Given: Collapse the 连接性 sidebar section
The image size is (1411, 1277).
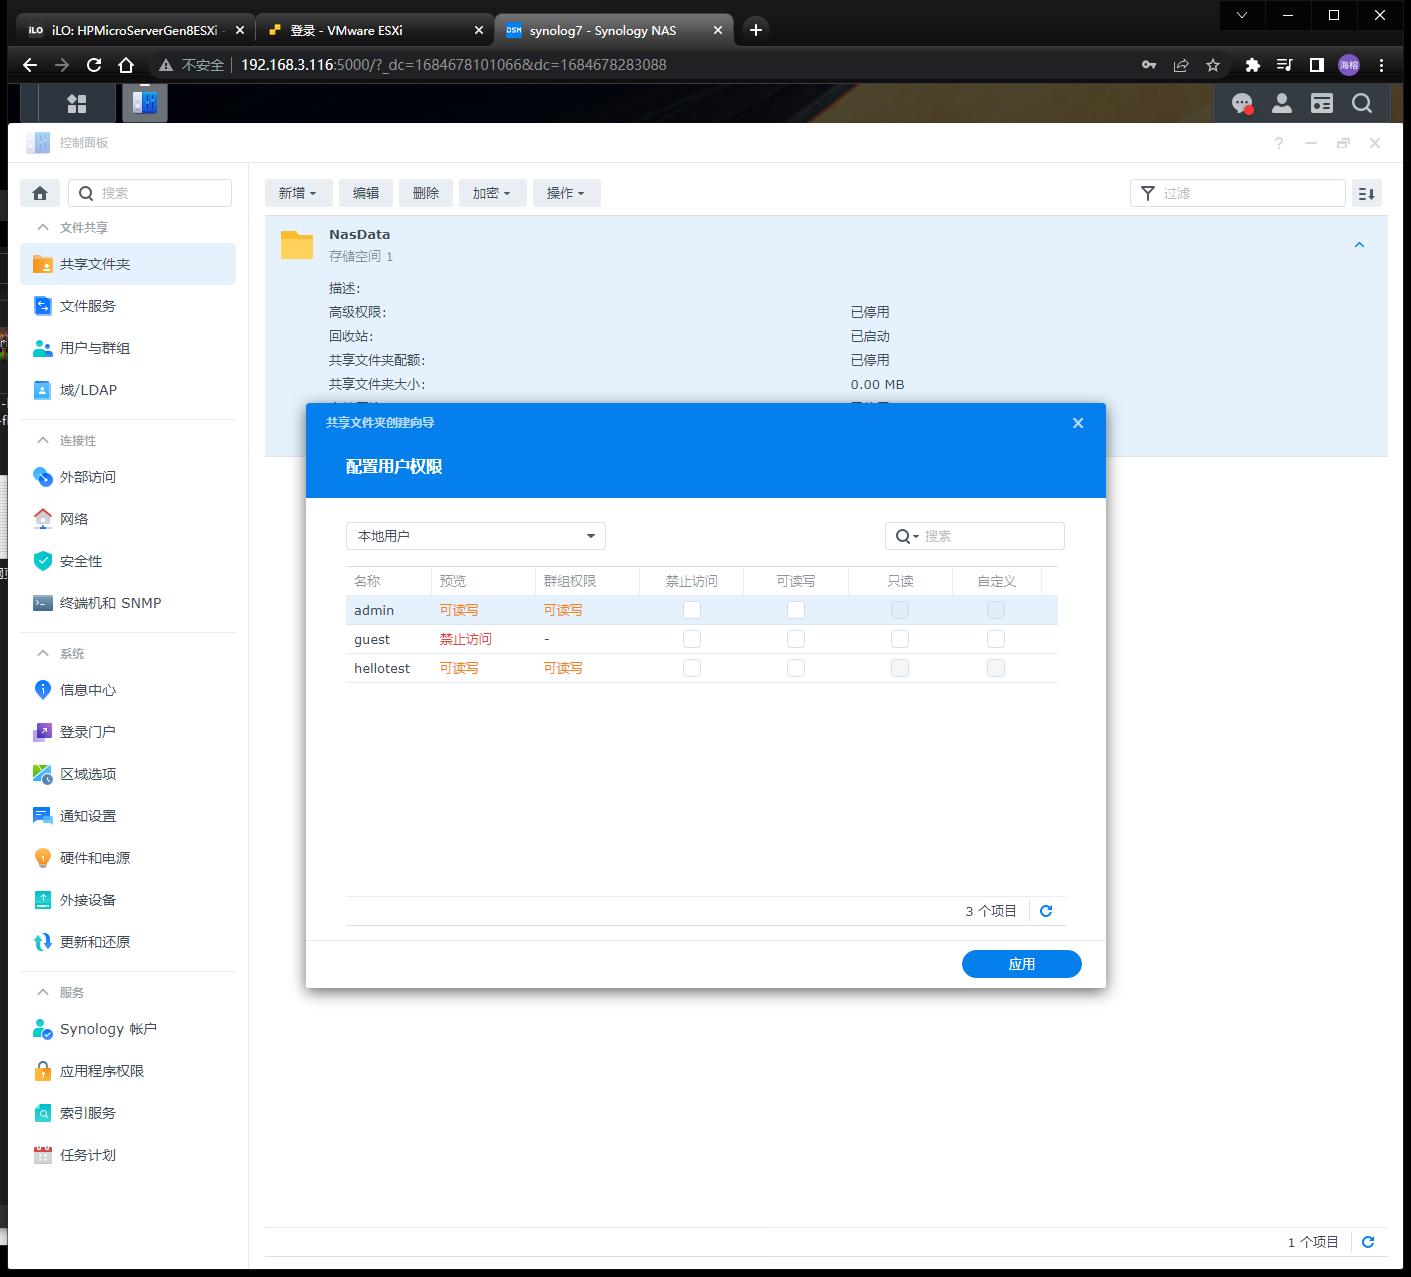Looking at the screenshot, I should 43,441.
